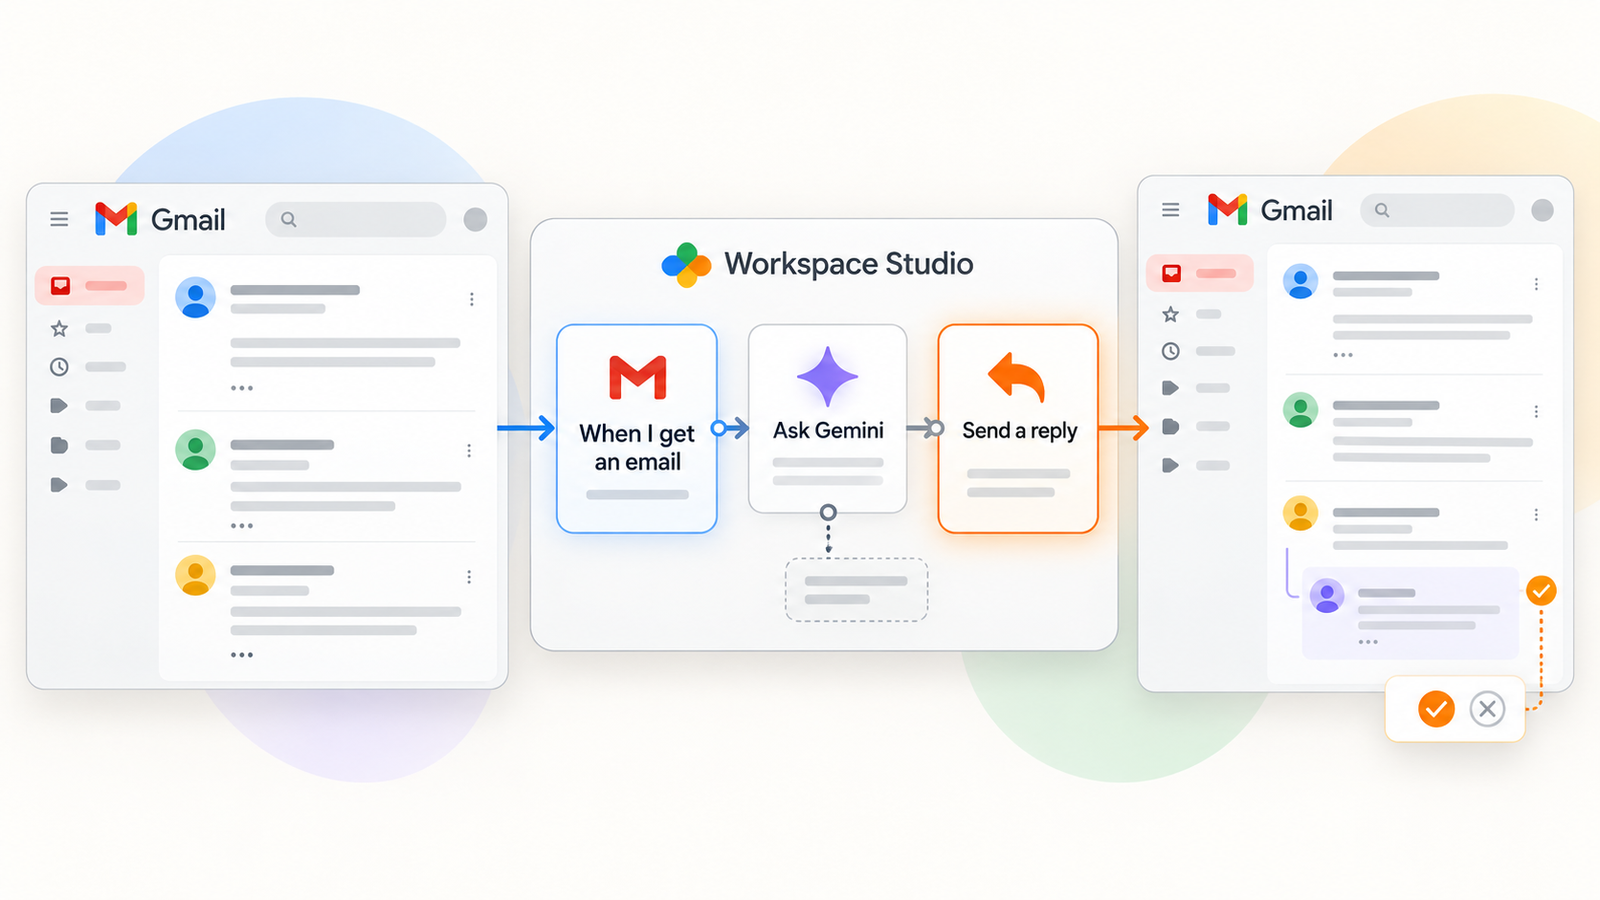Open more options for yellow-avatar email, right window
The width and height of the screenshot is (1600, 900).
click(1536, 514)
